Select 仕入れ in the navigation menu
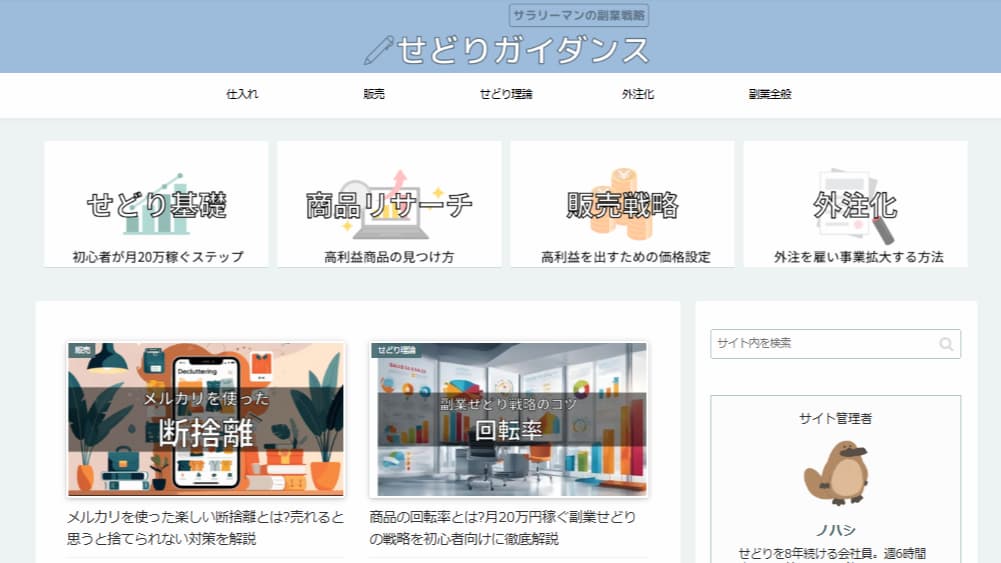 coord(242,95)
